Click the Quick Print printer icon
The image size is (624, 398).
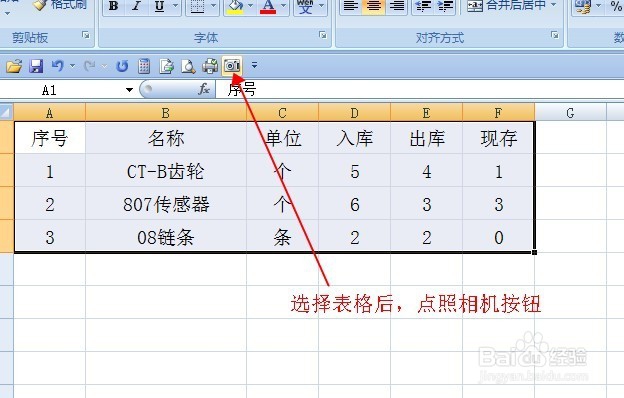click(x=210, y=66)
